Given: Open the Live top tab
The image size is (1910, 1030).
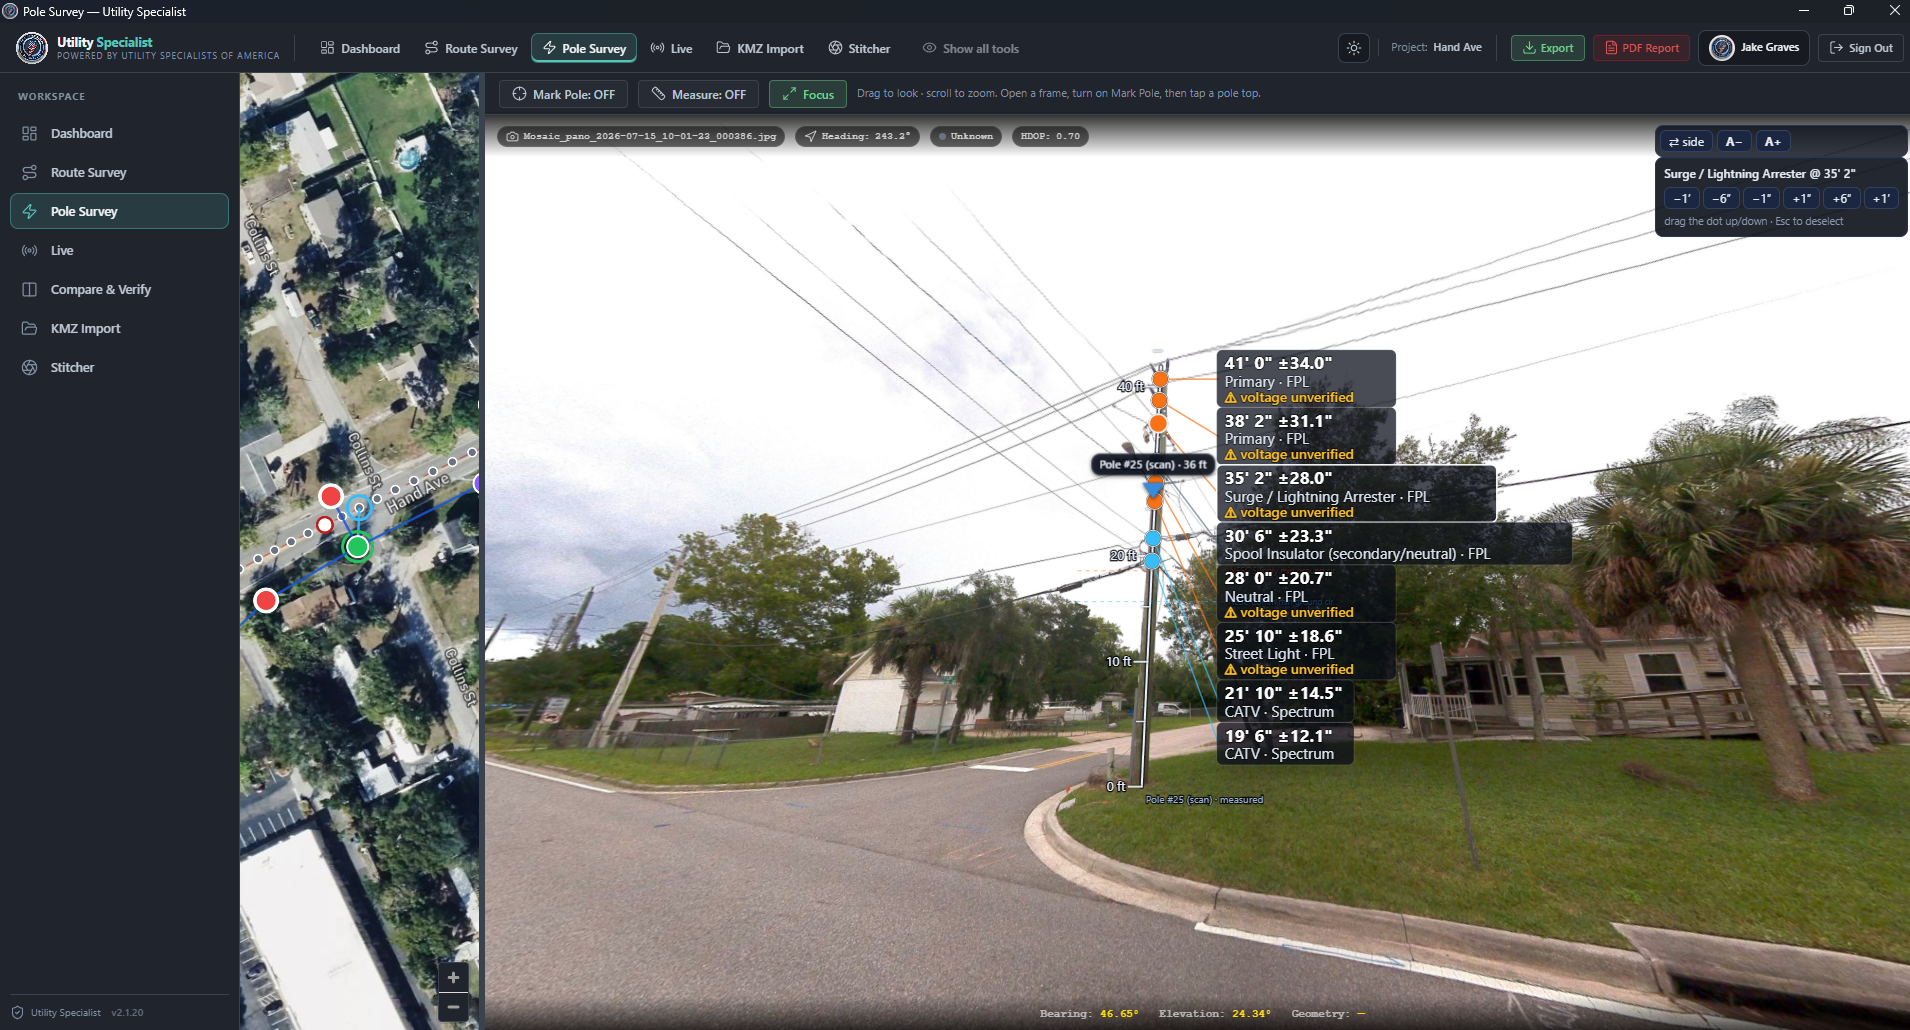Looking at the screenshot, I should coord(671,48).
